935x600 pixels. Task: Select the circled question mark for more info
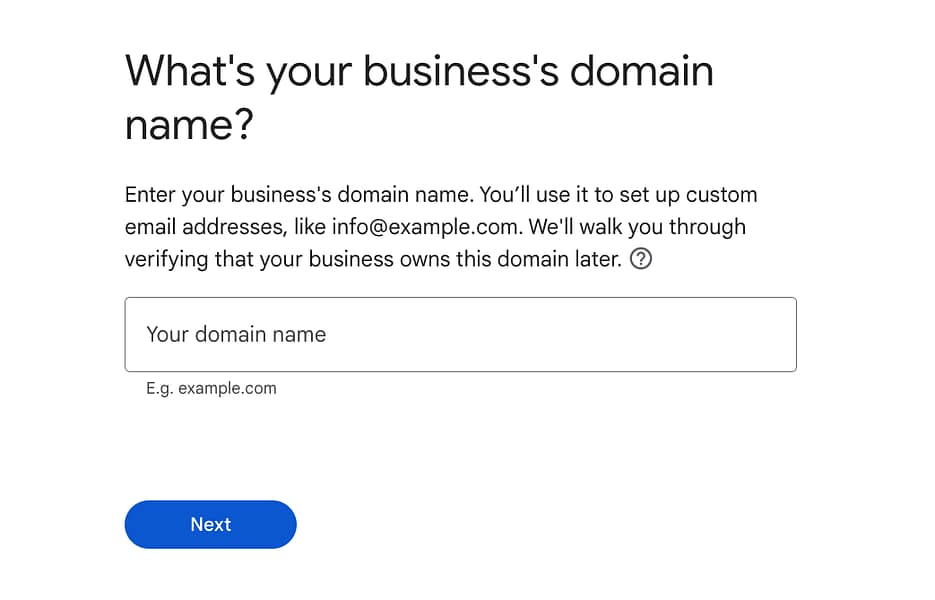(x=641, y=259)
